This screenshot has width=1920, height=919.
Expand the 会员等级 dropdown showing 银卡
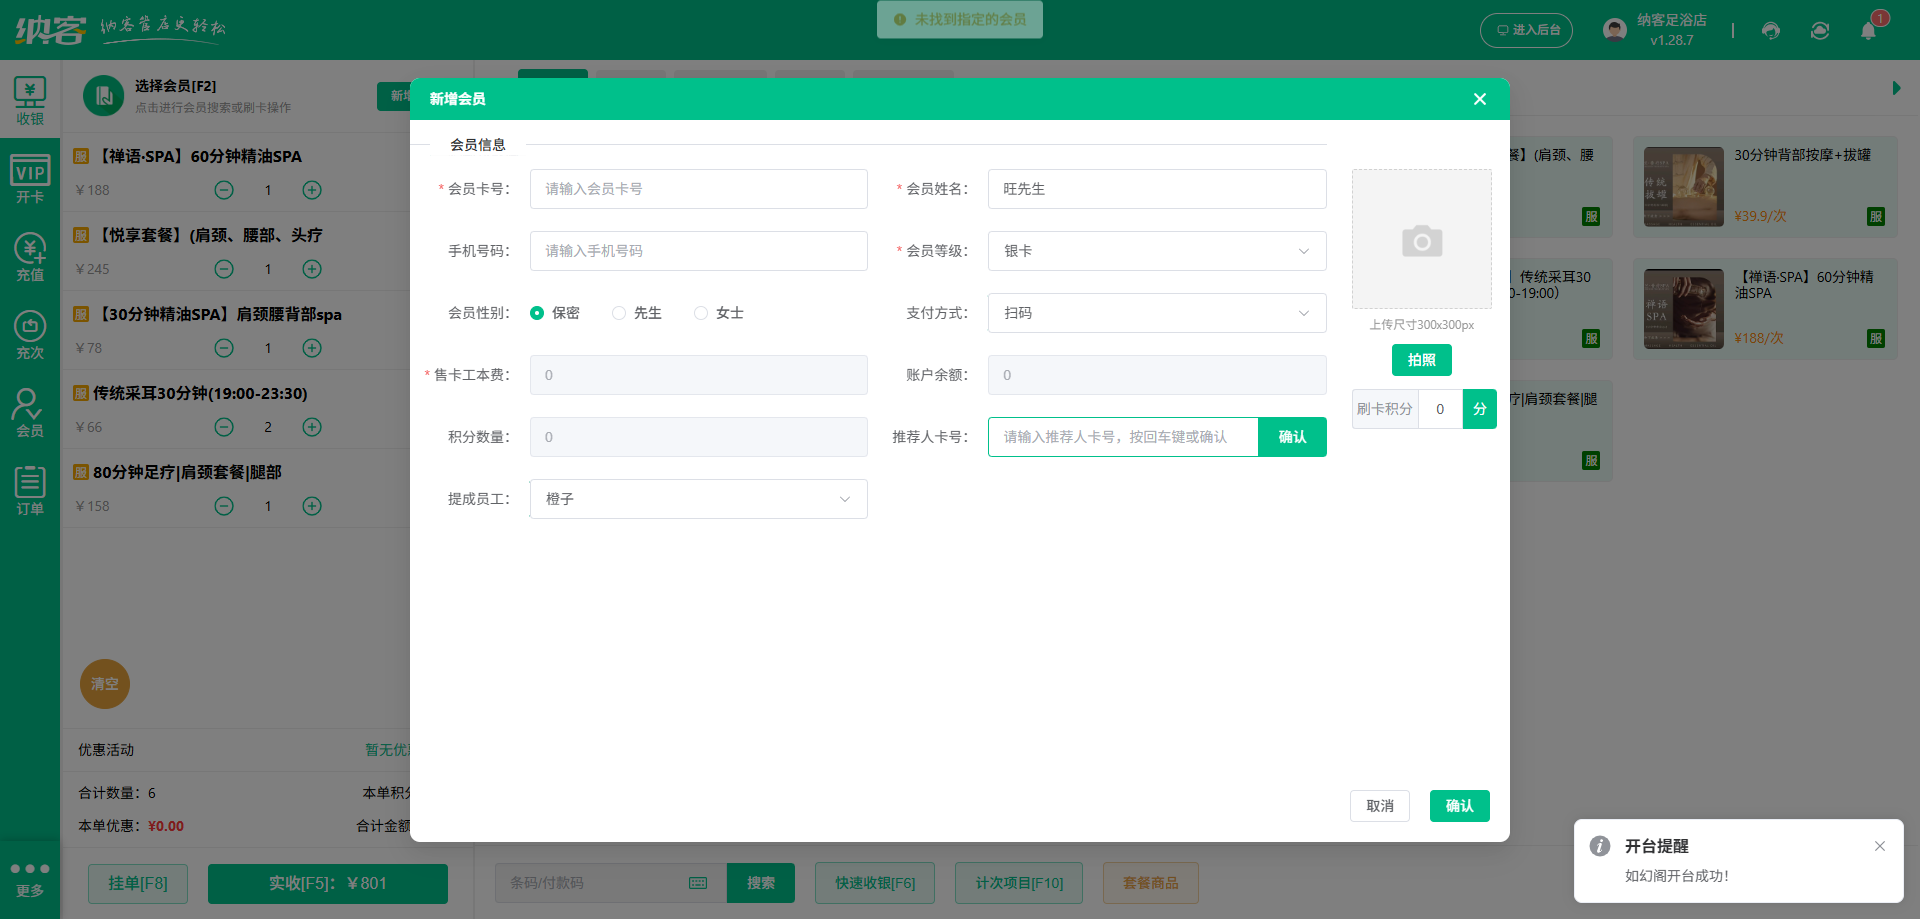1157,251
